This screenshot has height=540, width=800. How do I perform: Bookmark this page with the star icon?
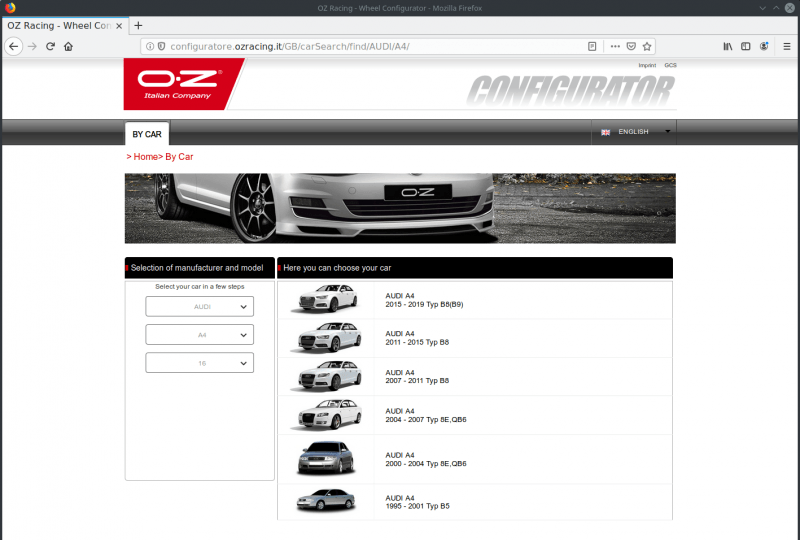(x=647, y=46)
